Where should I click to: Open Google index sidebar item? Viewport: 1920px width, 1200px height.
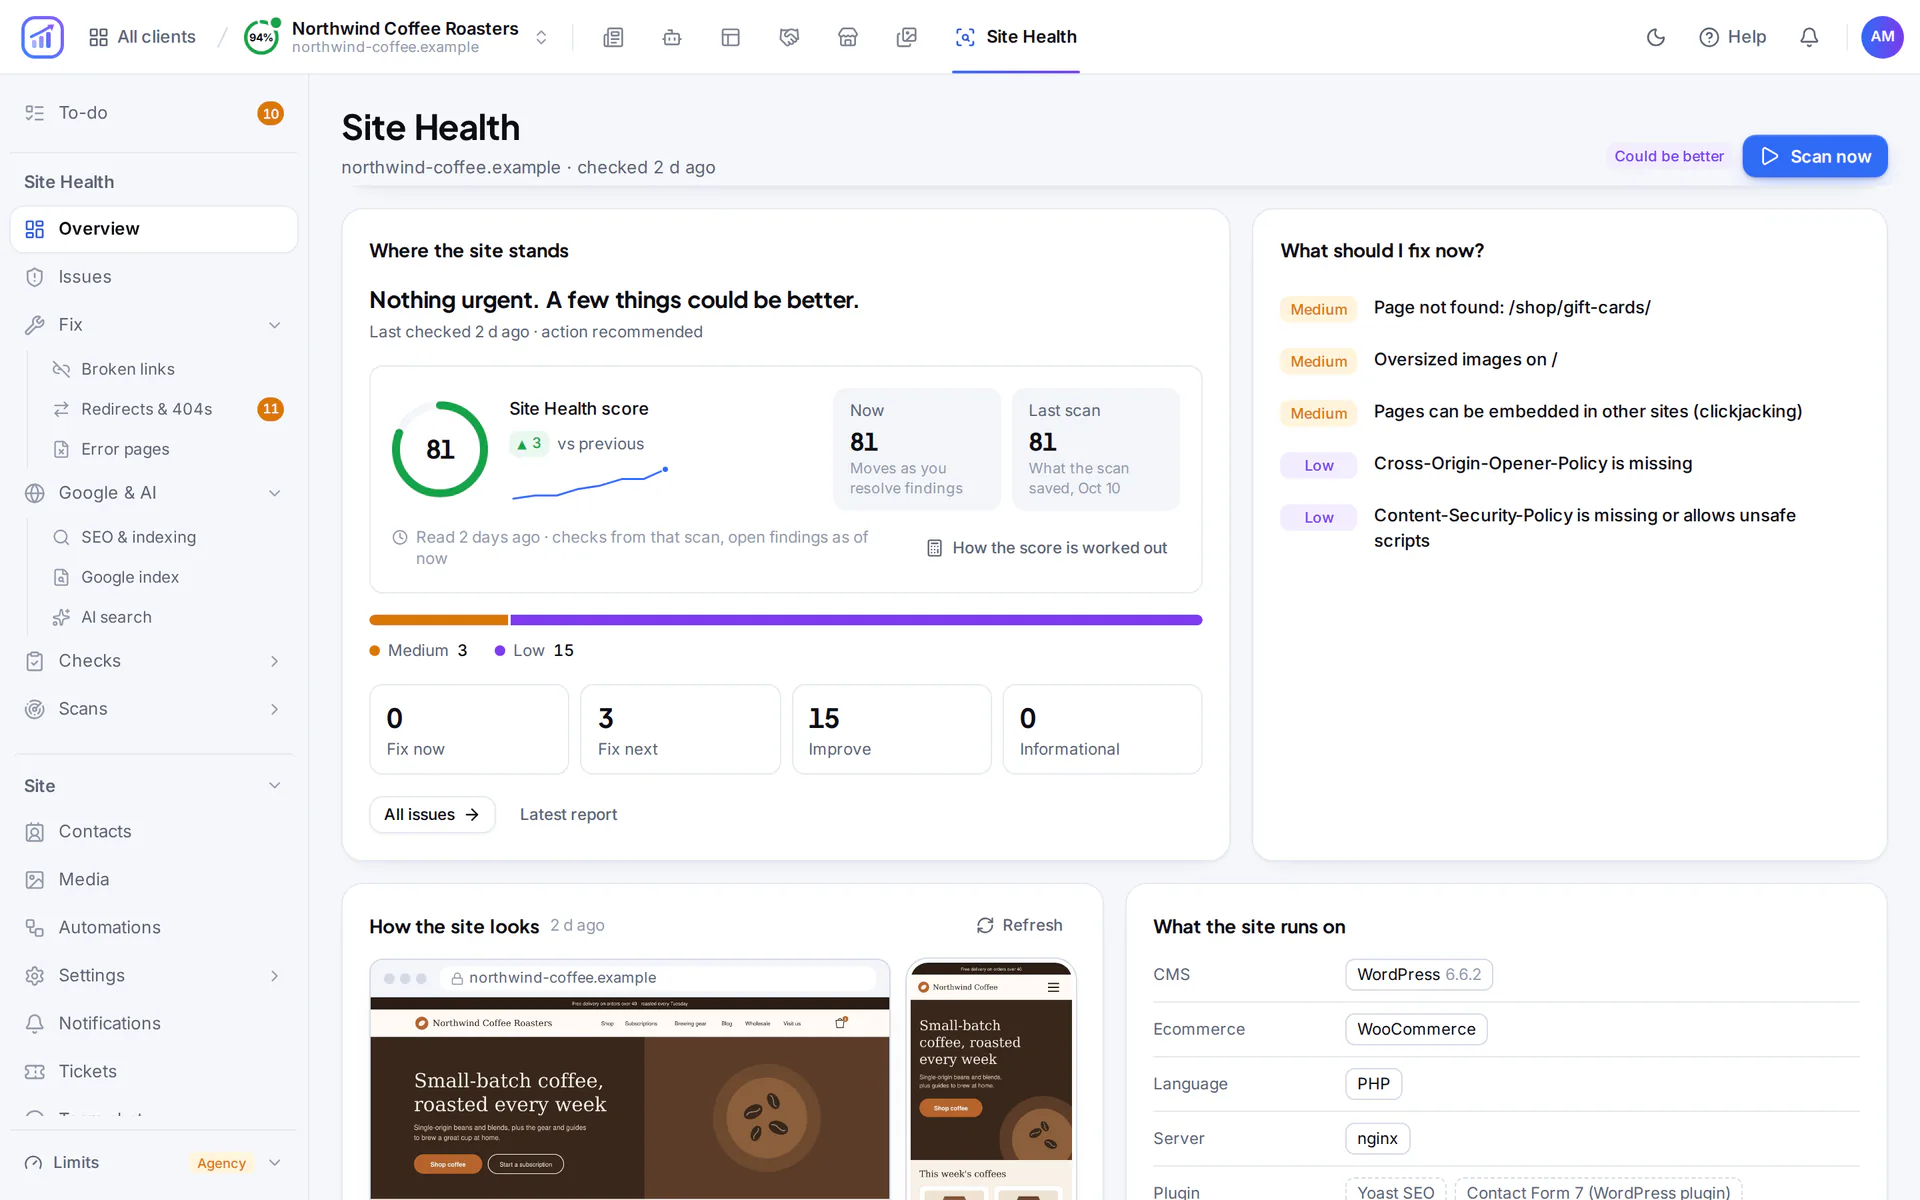(168, 577)
